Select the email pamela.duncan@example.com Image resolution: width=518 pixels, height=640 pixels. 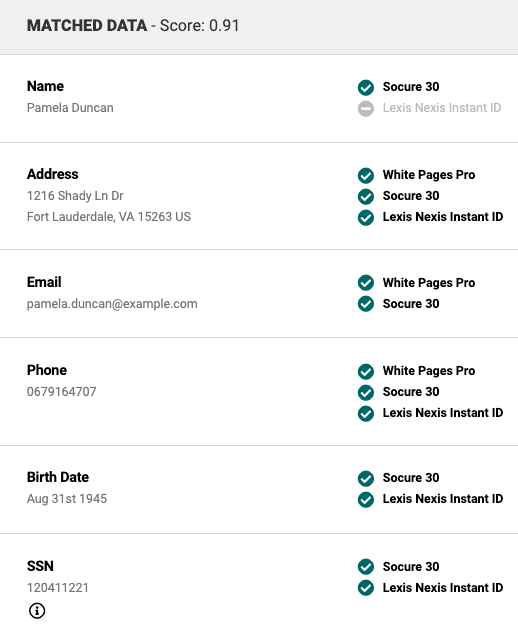coord(112,304)
